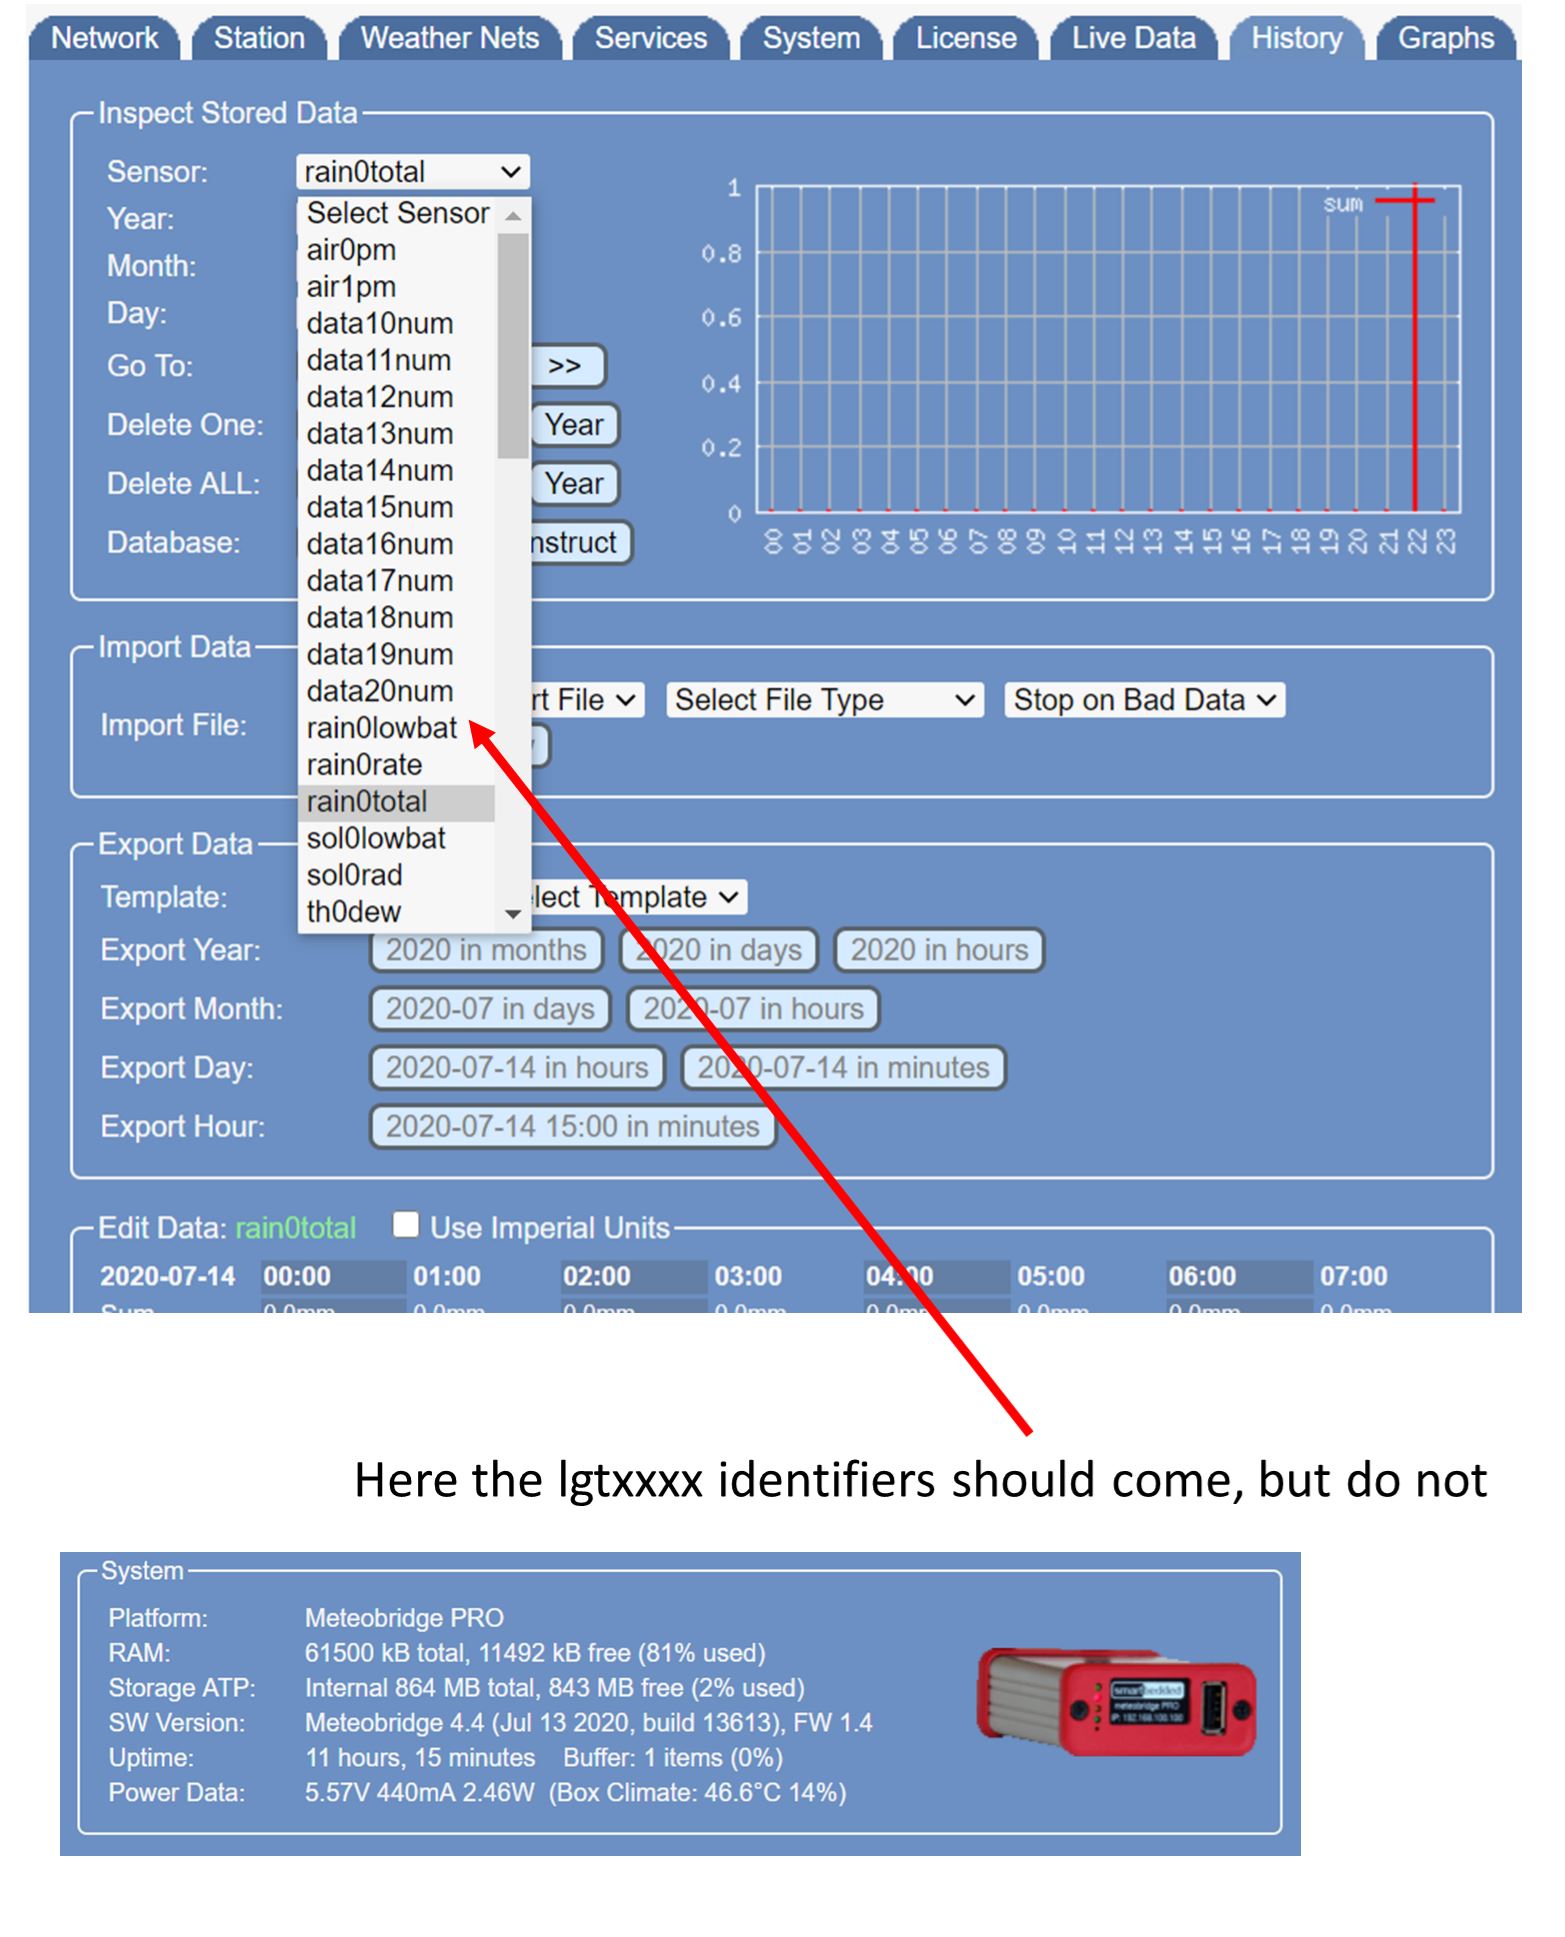Click green rain0total label in Edit Data
The image size is (1565, 1937).
[x=296, y=1228]
